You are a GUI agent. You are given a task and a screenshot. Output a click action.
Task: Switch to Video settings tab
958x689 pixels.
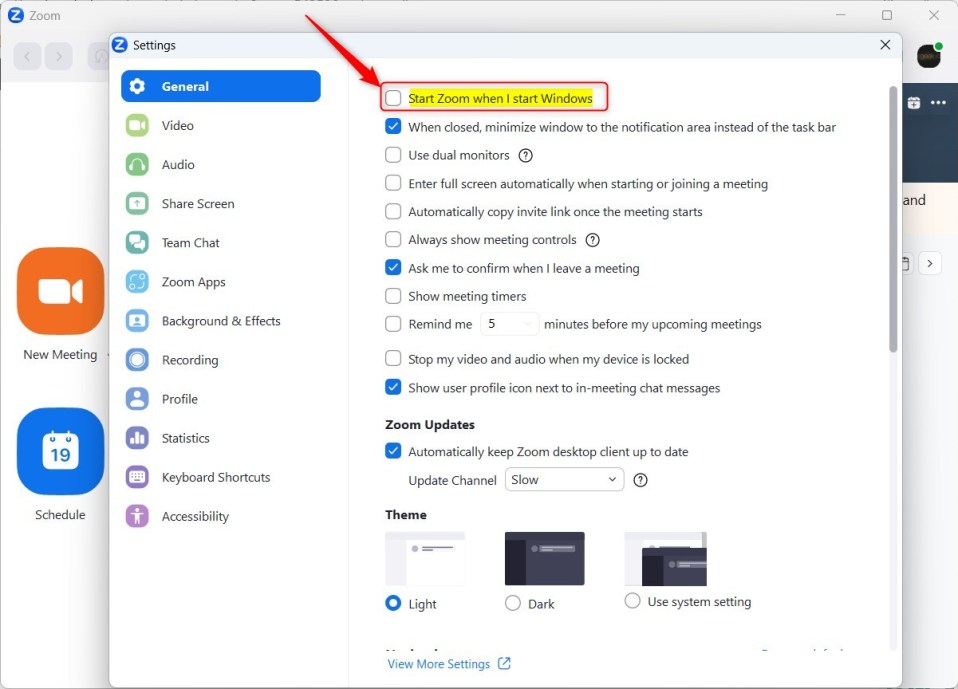[x=221, y=126]
